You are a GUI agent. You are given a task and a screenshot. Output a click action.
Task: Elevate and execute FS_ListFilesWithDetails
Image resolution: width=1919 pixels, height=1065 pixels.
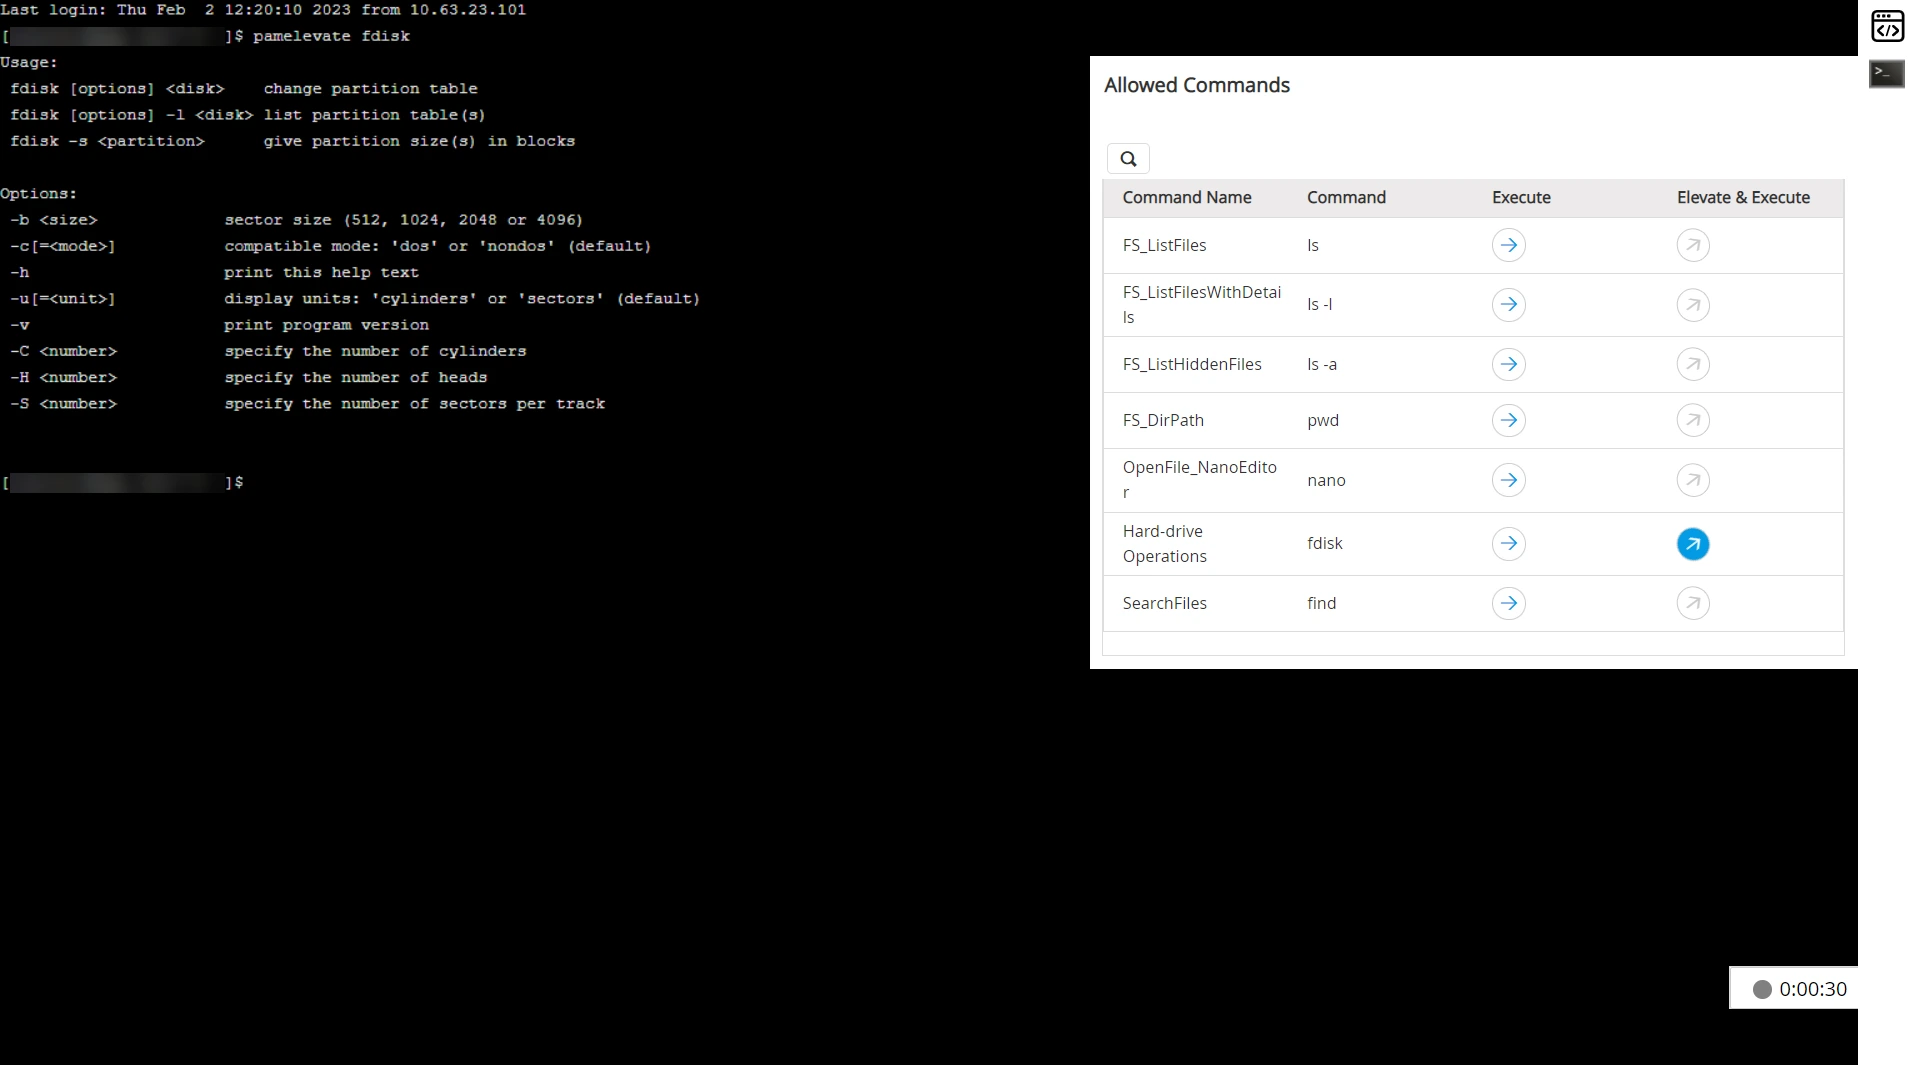click(1693, 304)
